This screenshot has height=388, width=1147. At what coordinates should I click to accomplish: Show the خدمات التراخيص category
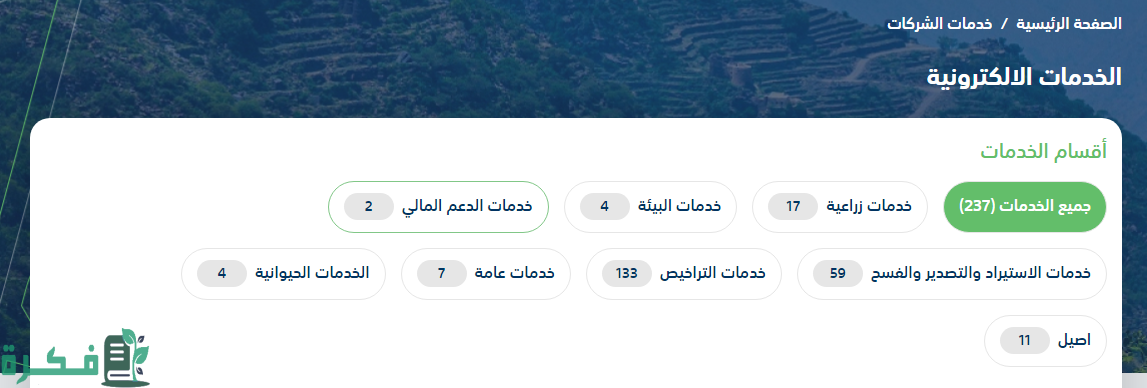pyautogui.click(x=684, y=274)
